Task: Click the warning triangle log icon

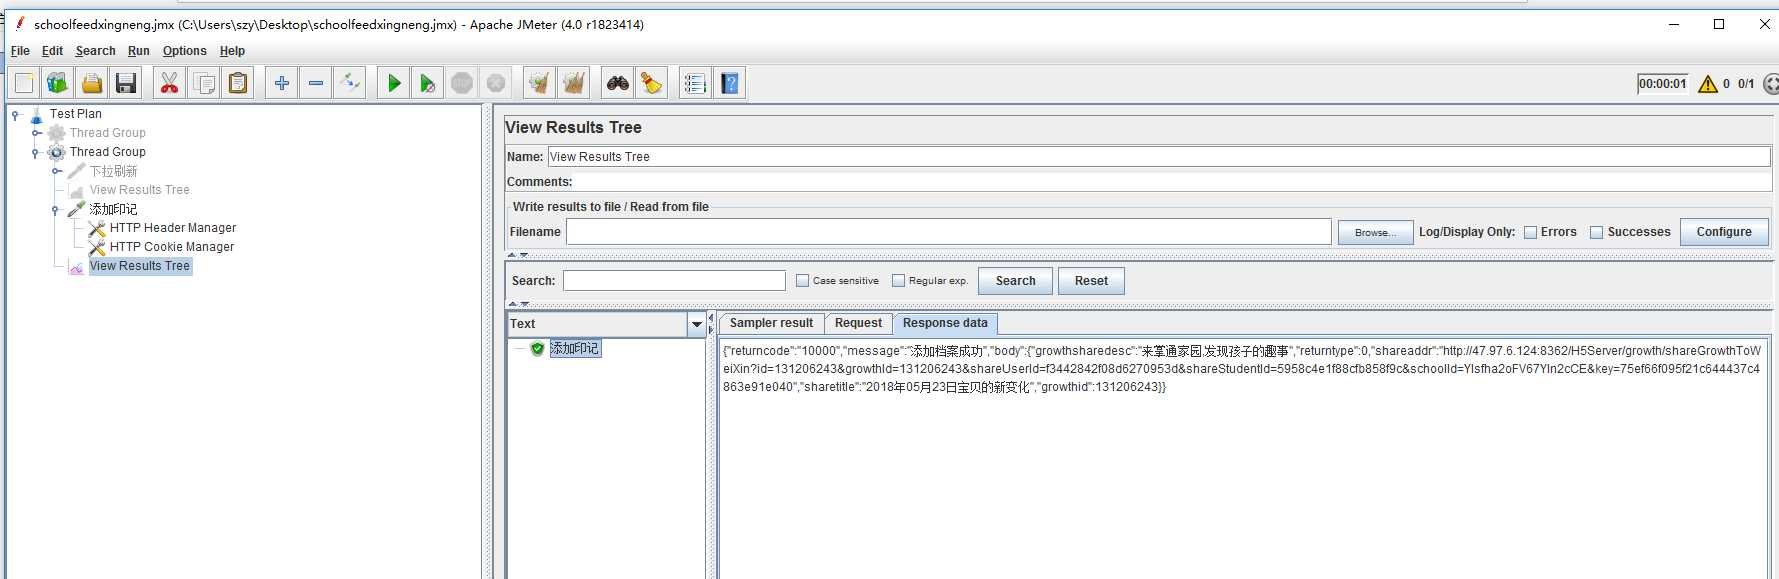Action: pos(1708,84)
